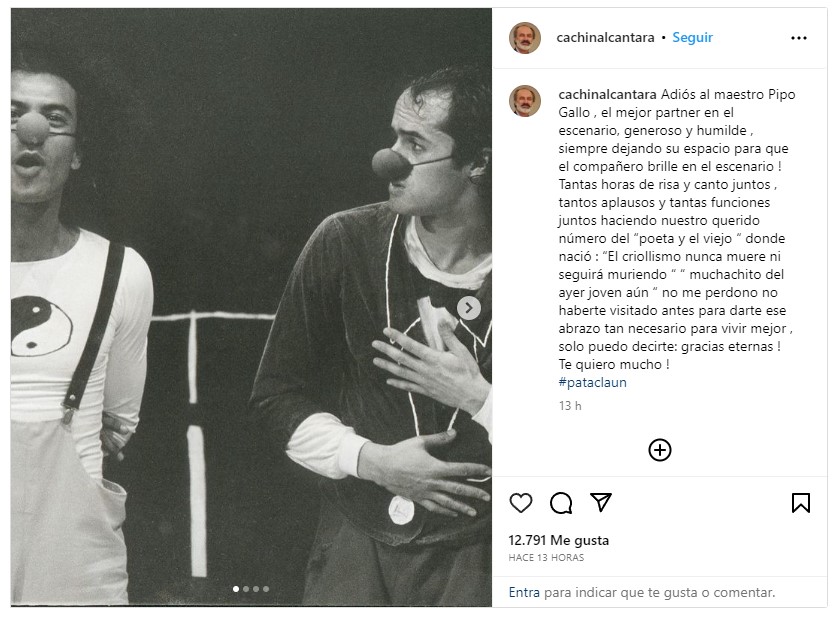Image resolution: width=836 pixels, height=620 pixels.
Task: Click the HACE 13 HORAS post date
Action: pyautogui.click(x=546, y=558)
